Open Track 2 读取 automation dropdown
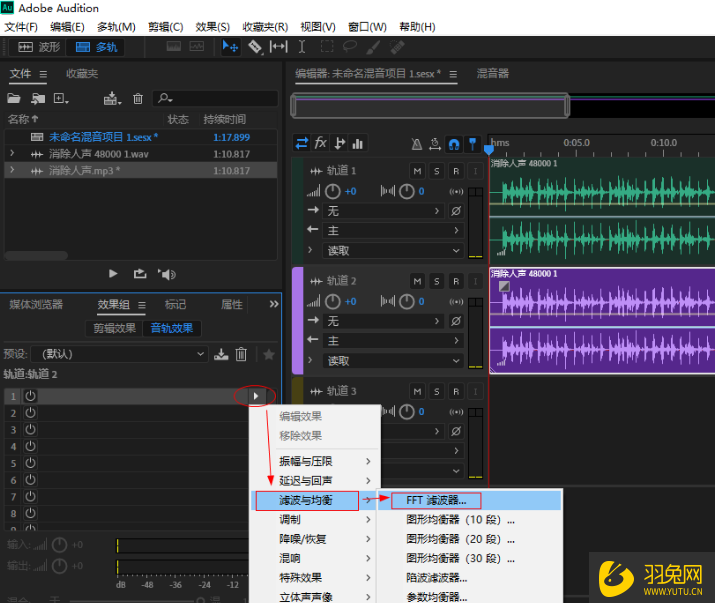715x603 pixels. 393,361
